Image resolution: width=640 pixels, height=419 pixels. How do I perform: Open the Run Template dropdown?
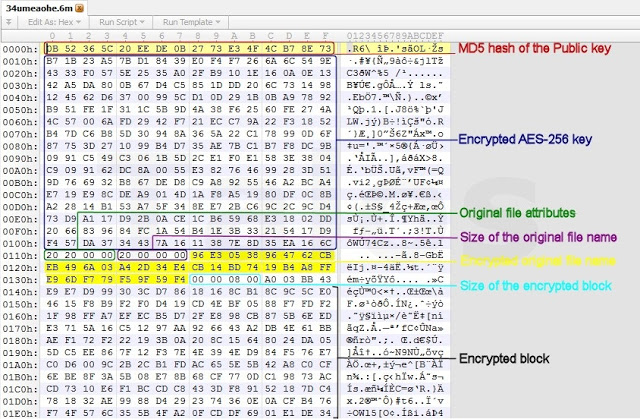(x=187, y=20)
